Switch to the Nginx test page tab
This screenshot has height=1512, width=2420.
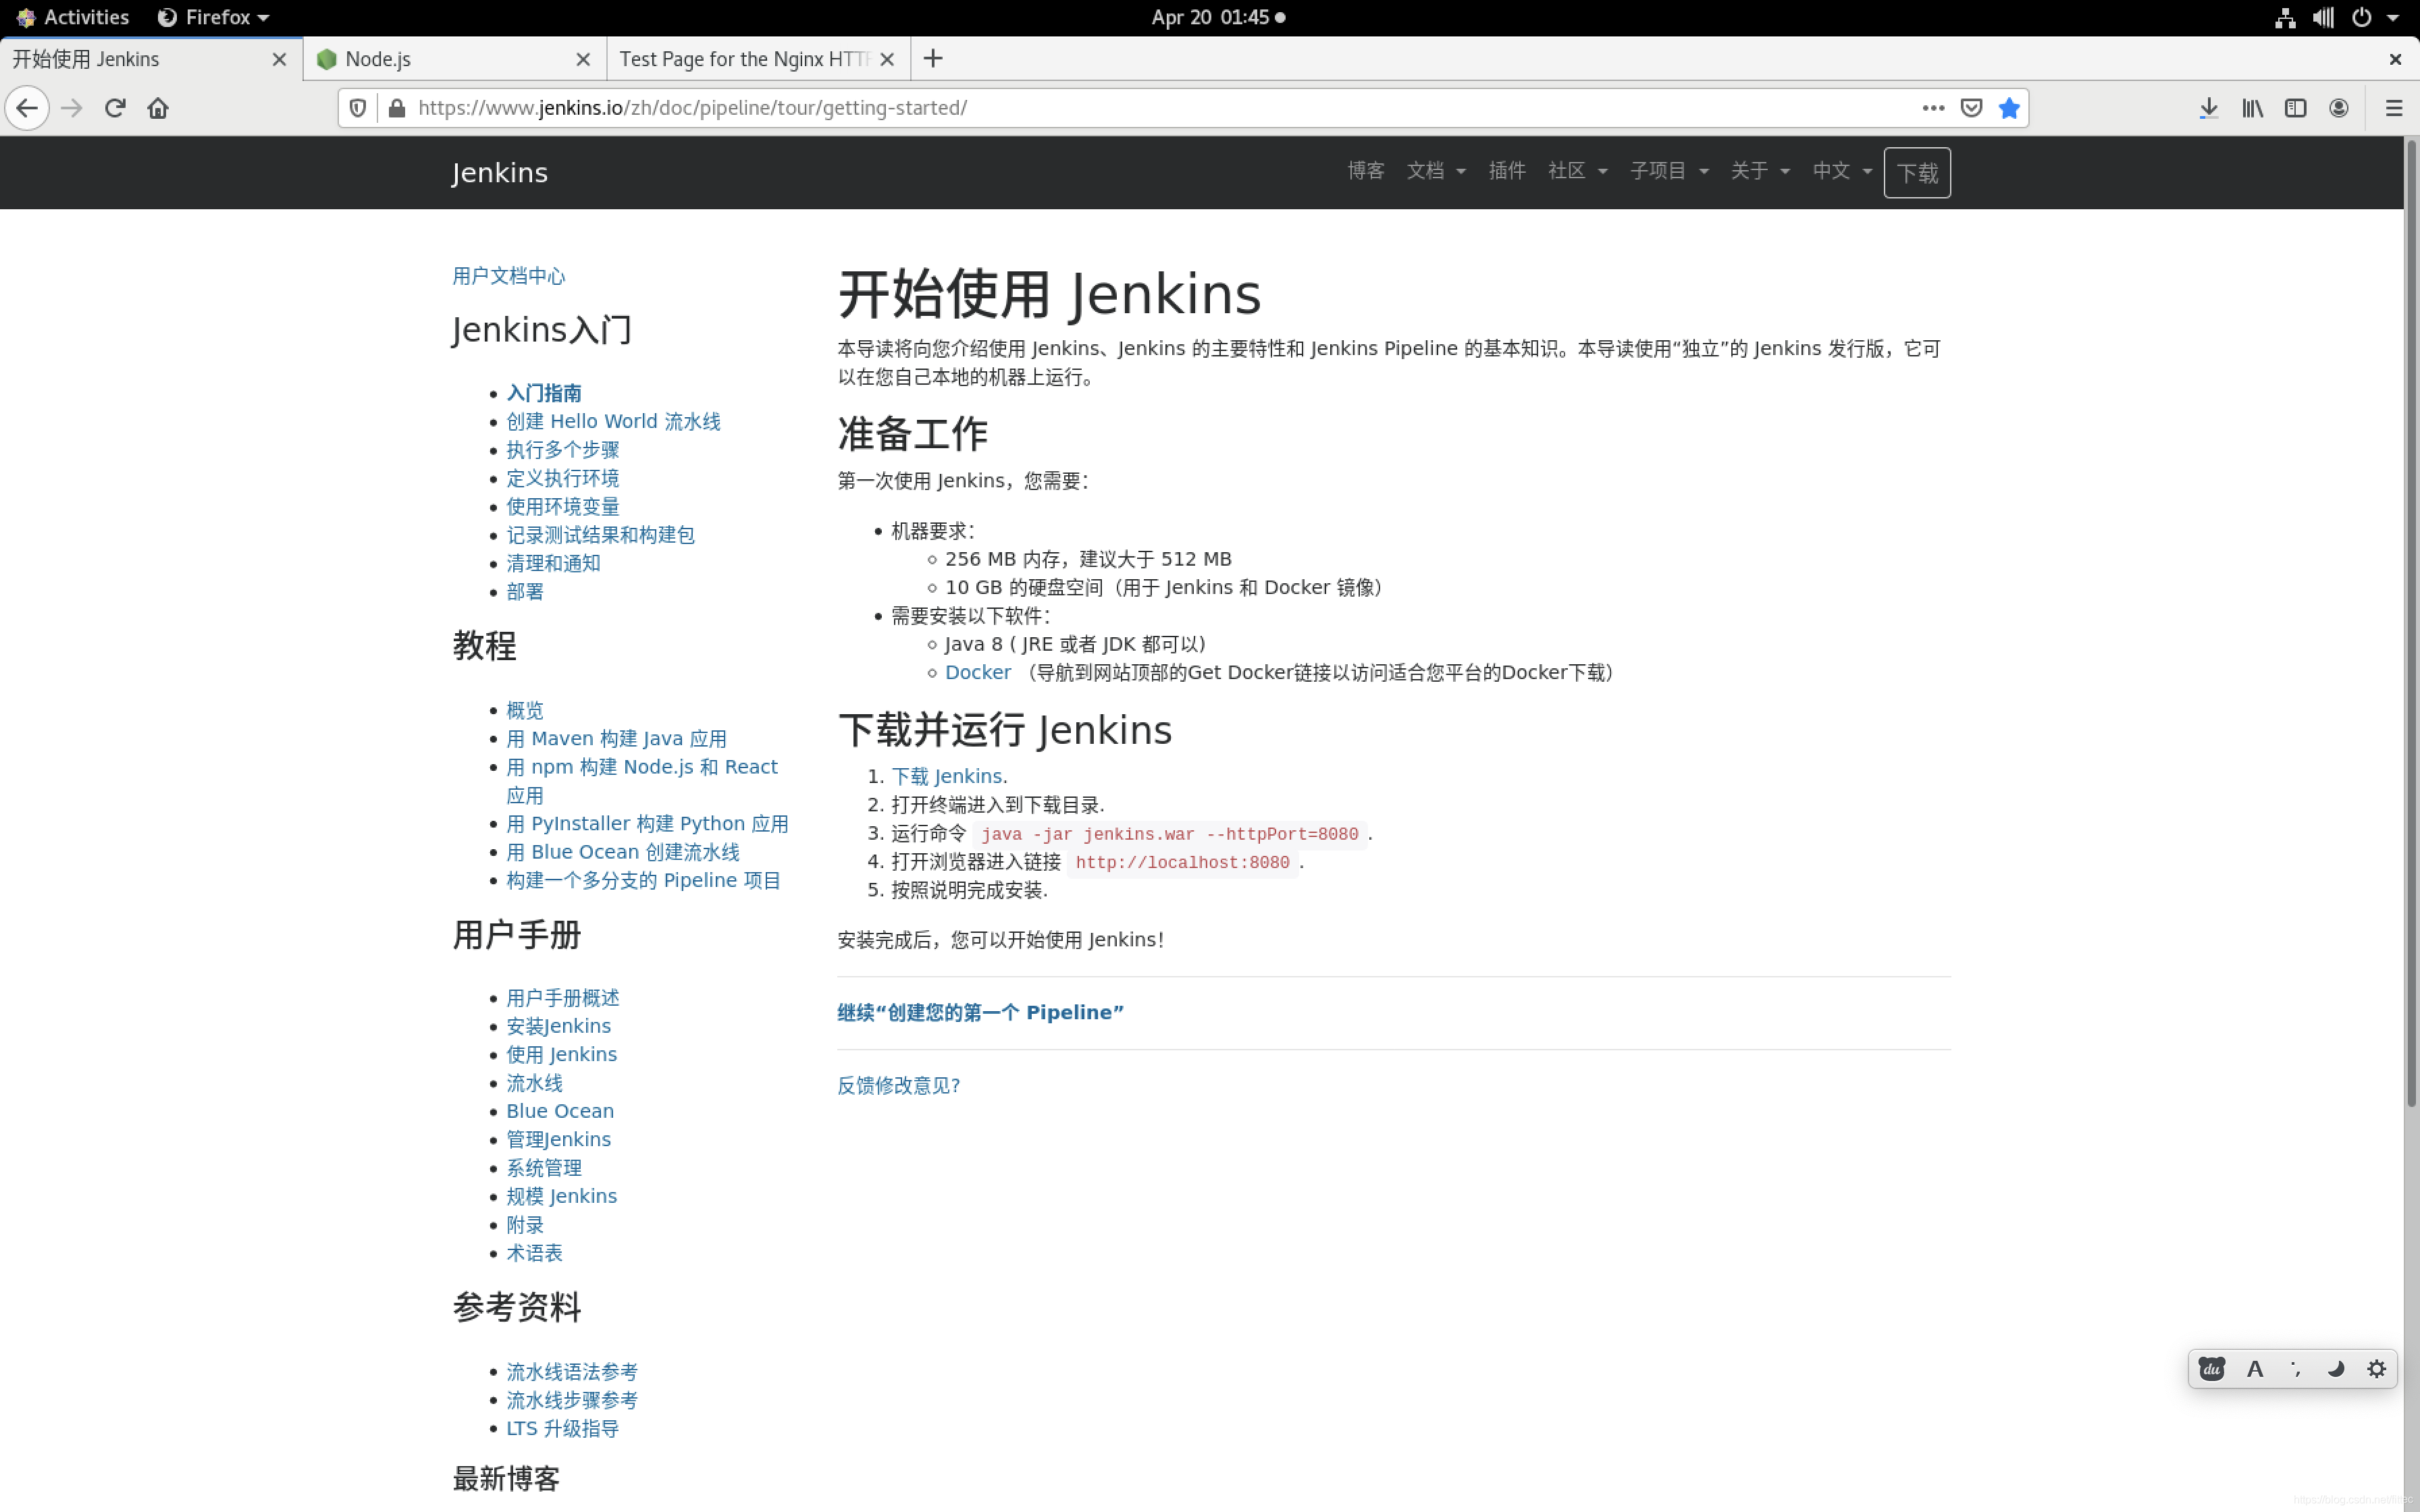[745, 59]
